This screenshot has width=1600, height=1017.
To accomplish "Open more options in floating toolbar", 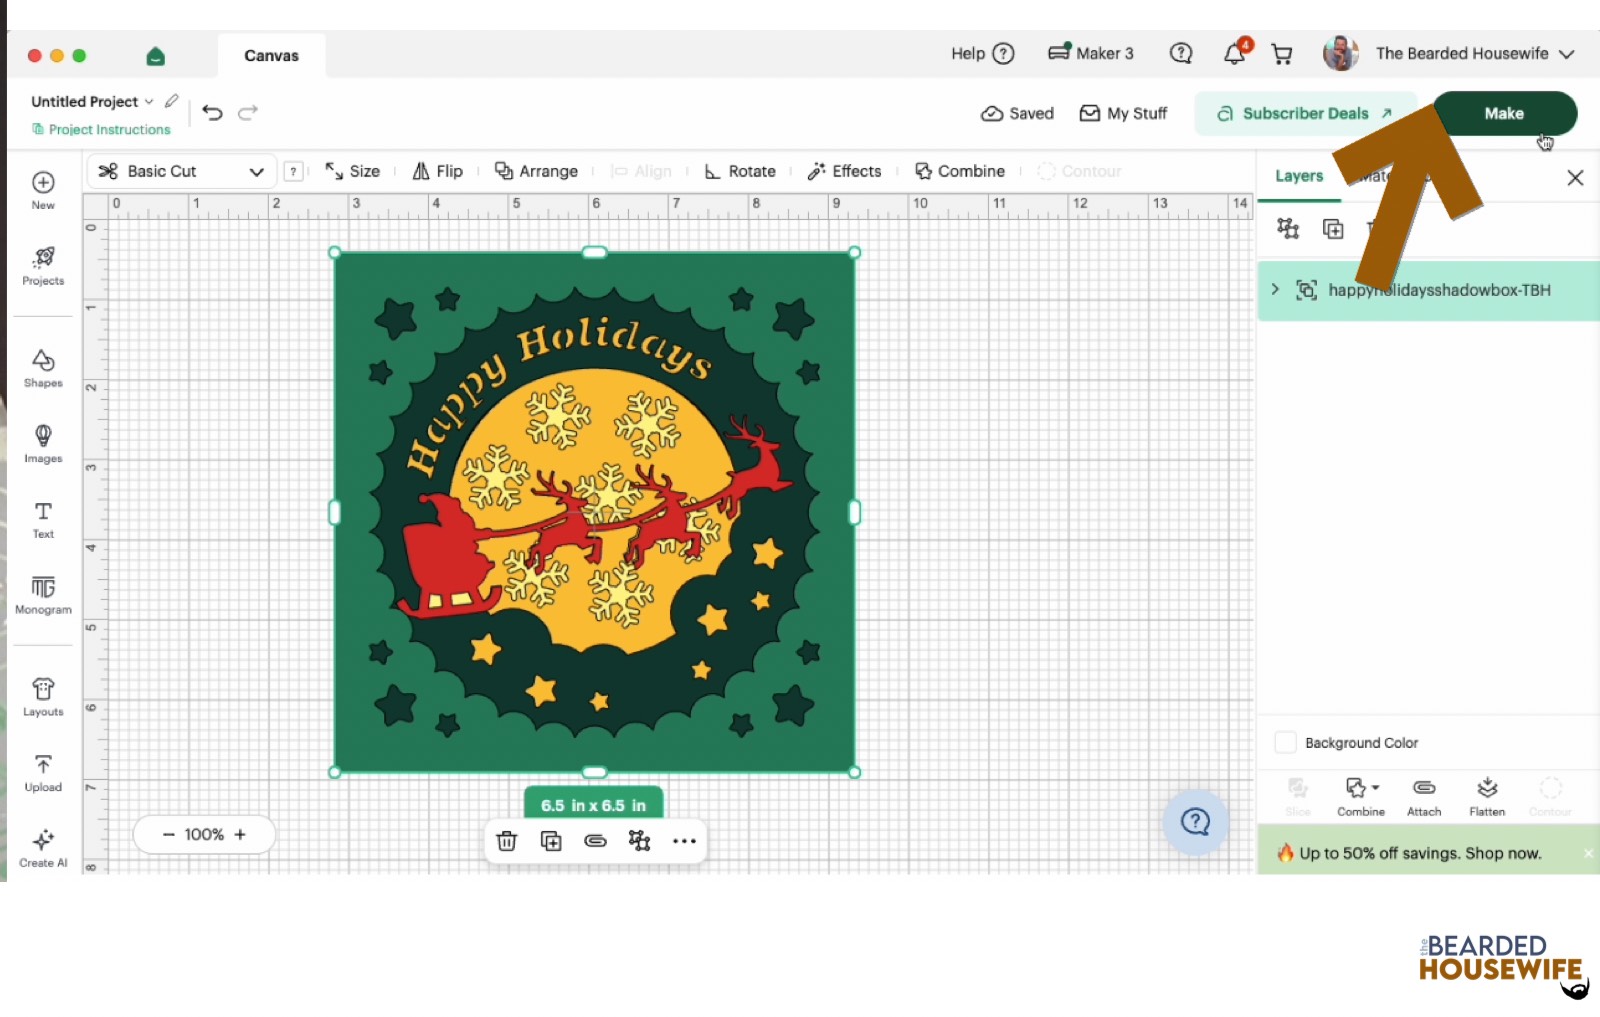I will (x=684, y=841).
